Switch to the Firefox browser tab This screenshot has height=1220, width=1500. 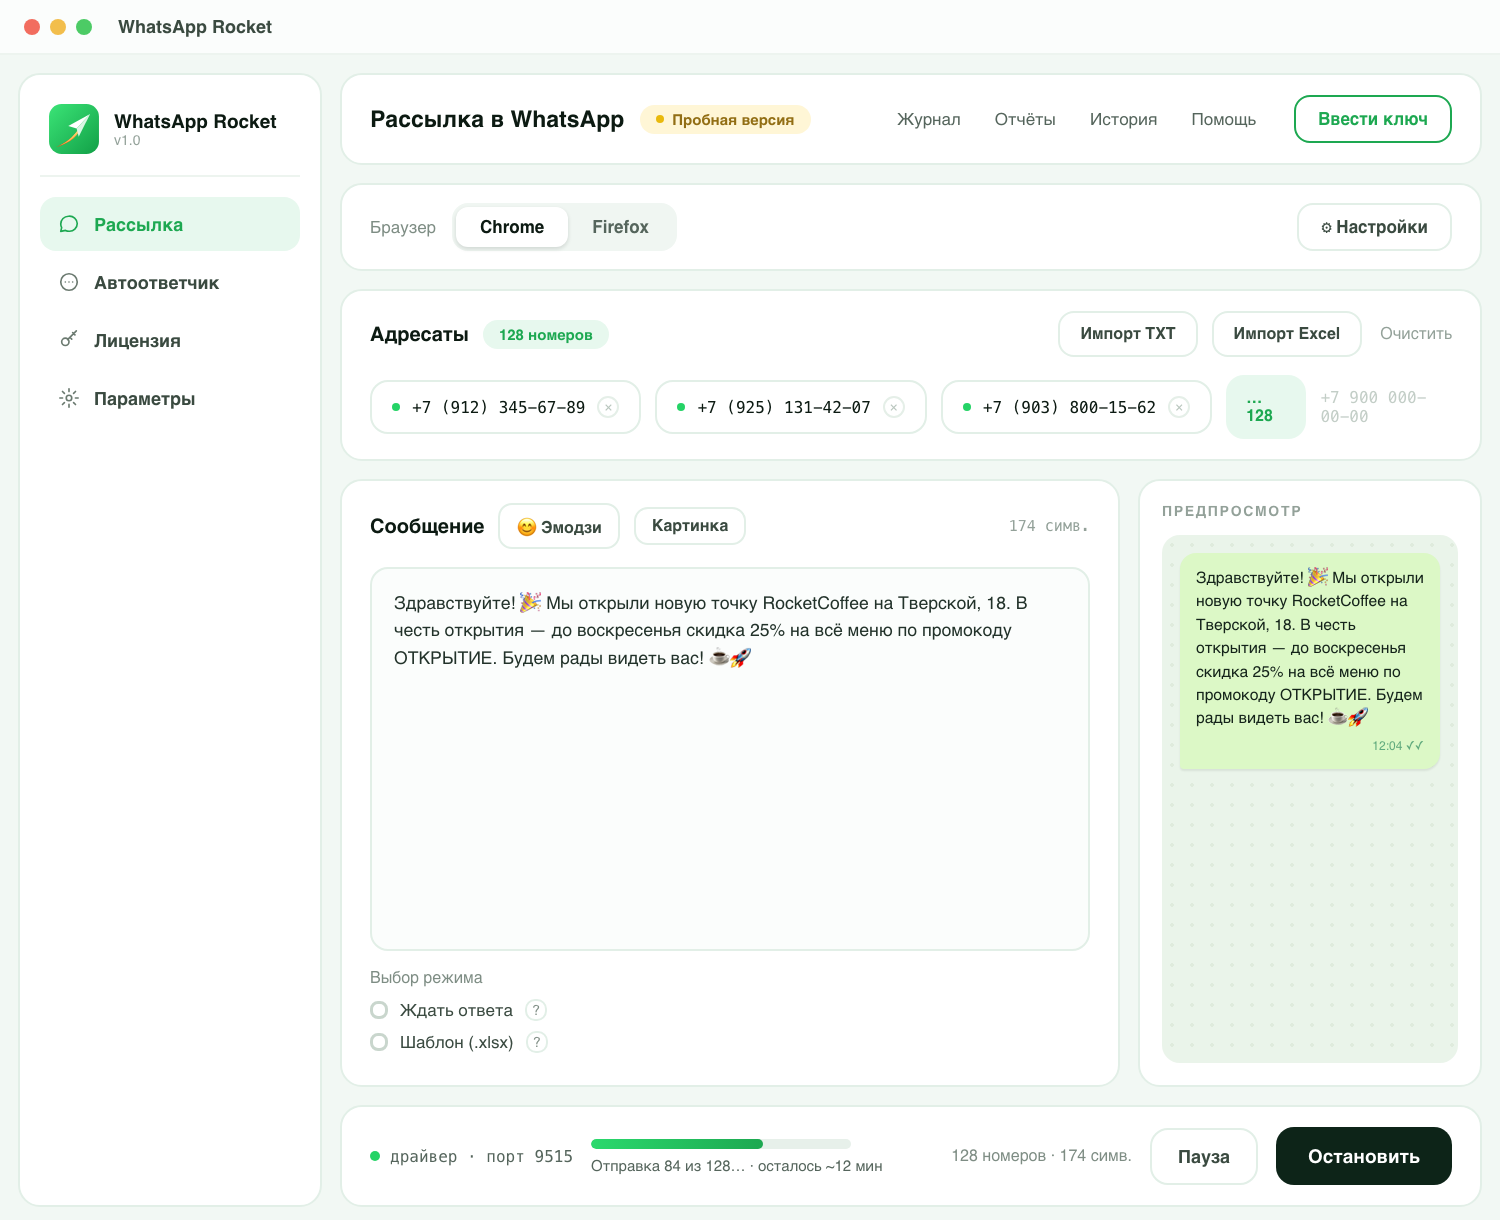[x=620, y=227]
